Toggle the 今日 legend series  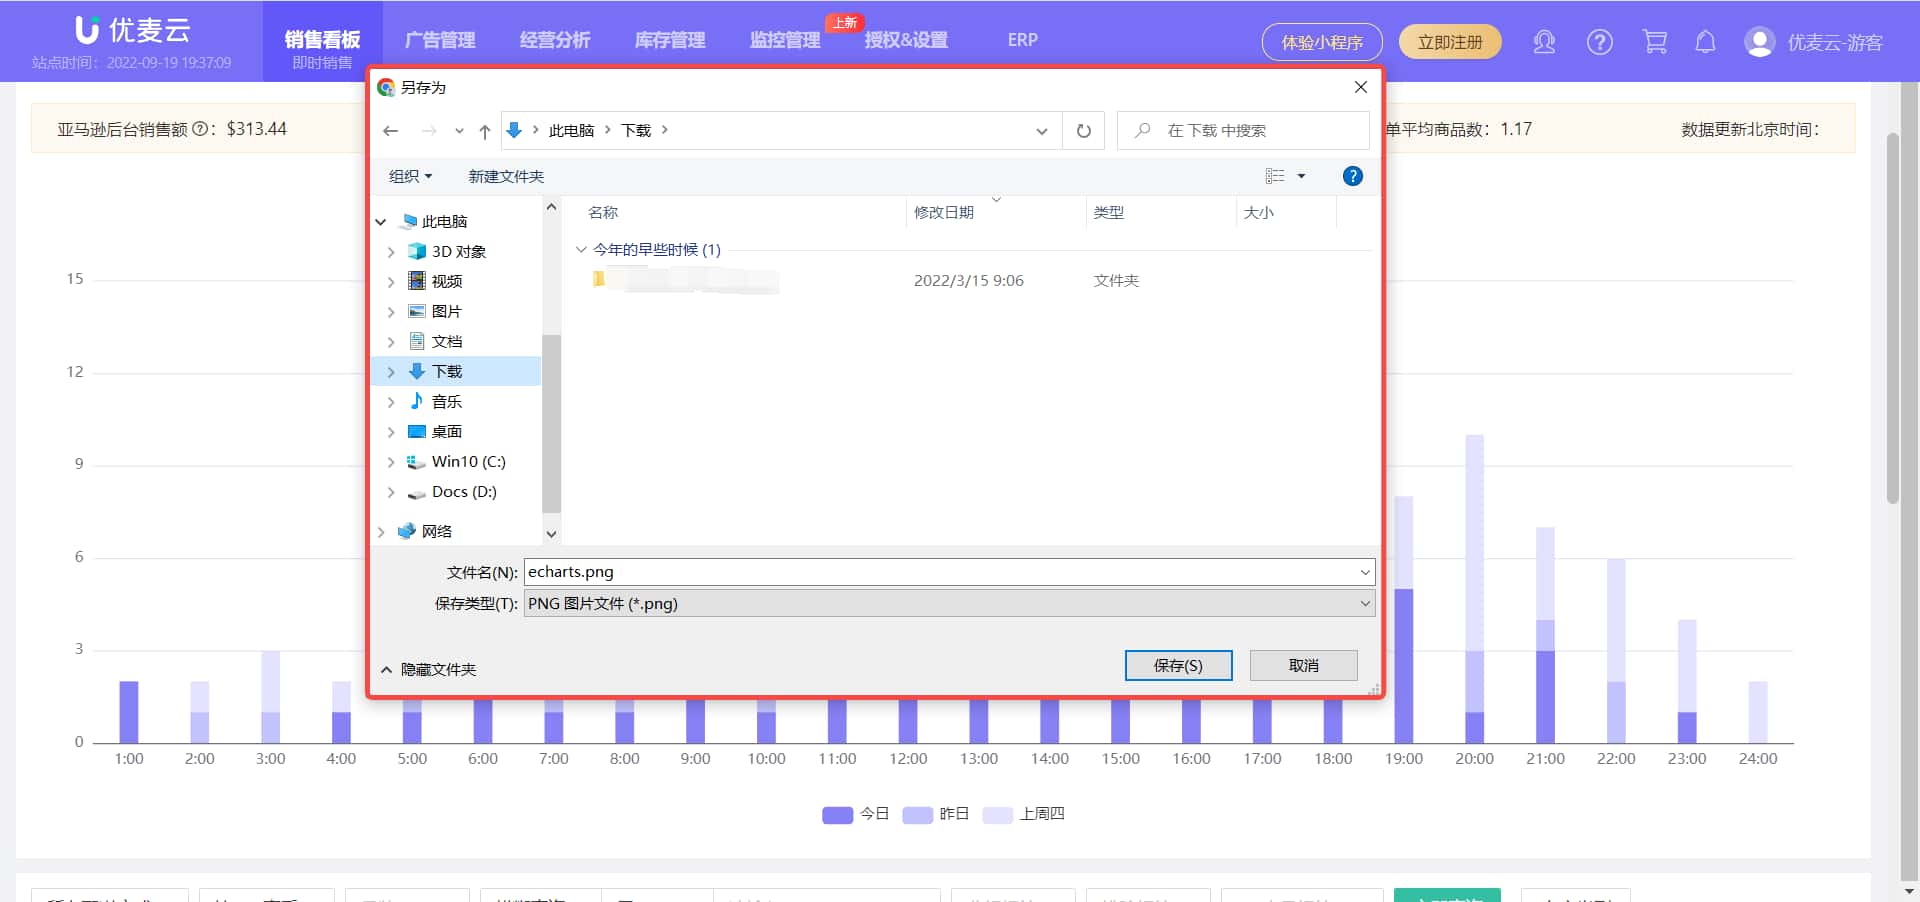pos(855,814)
